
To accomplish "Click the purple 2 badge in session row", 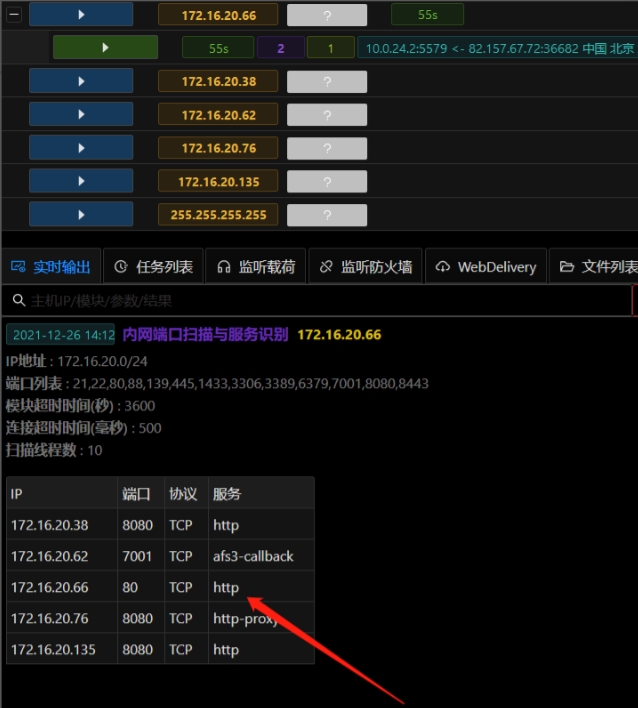I will 281,48.
